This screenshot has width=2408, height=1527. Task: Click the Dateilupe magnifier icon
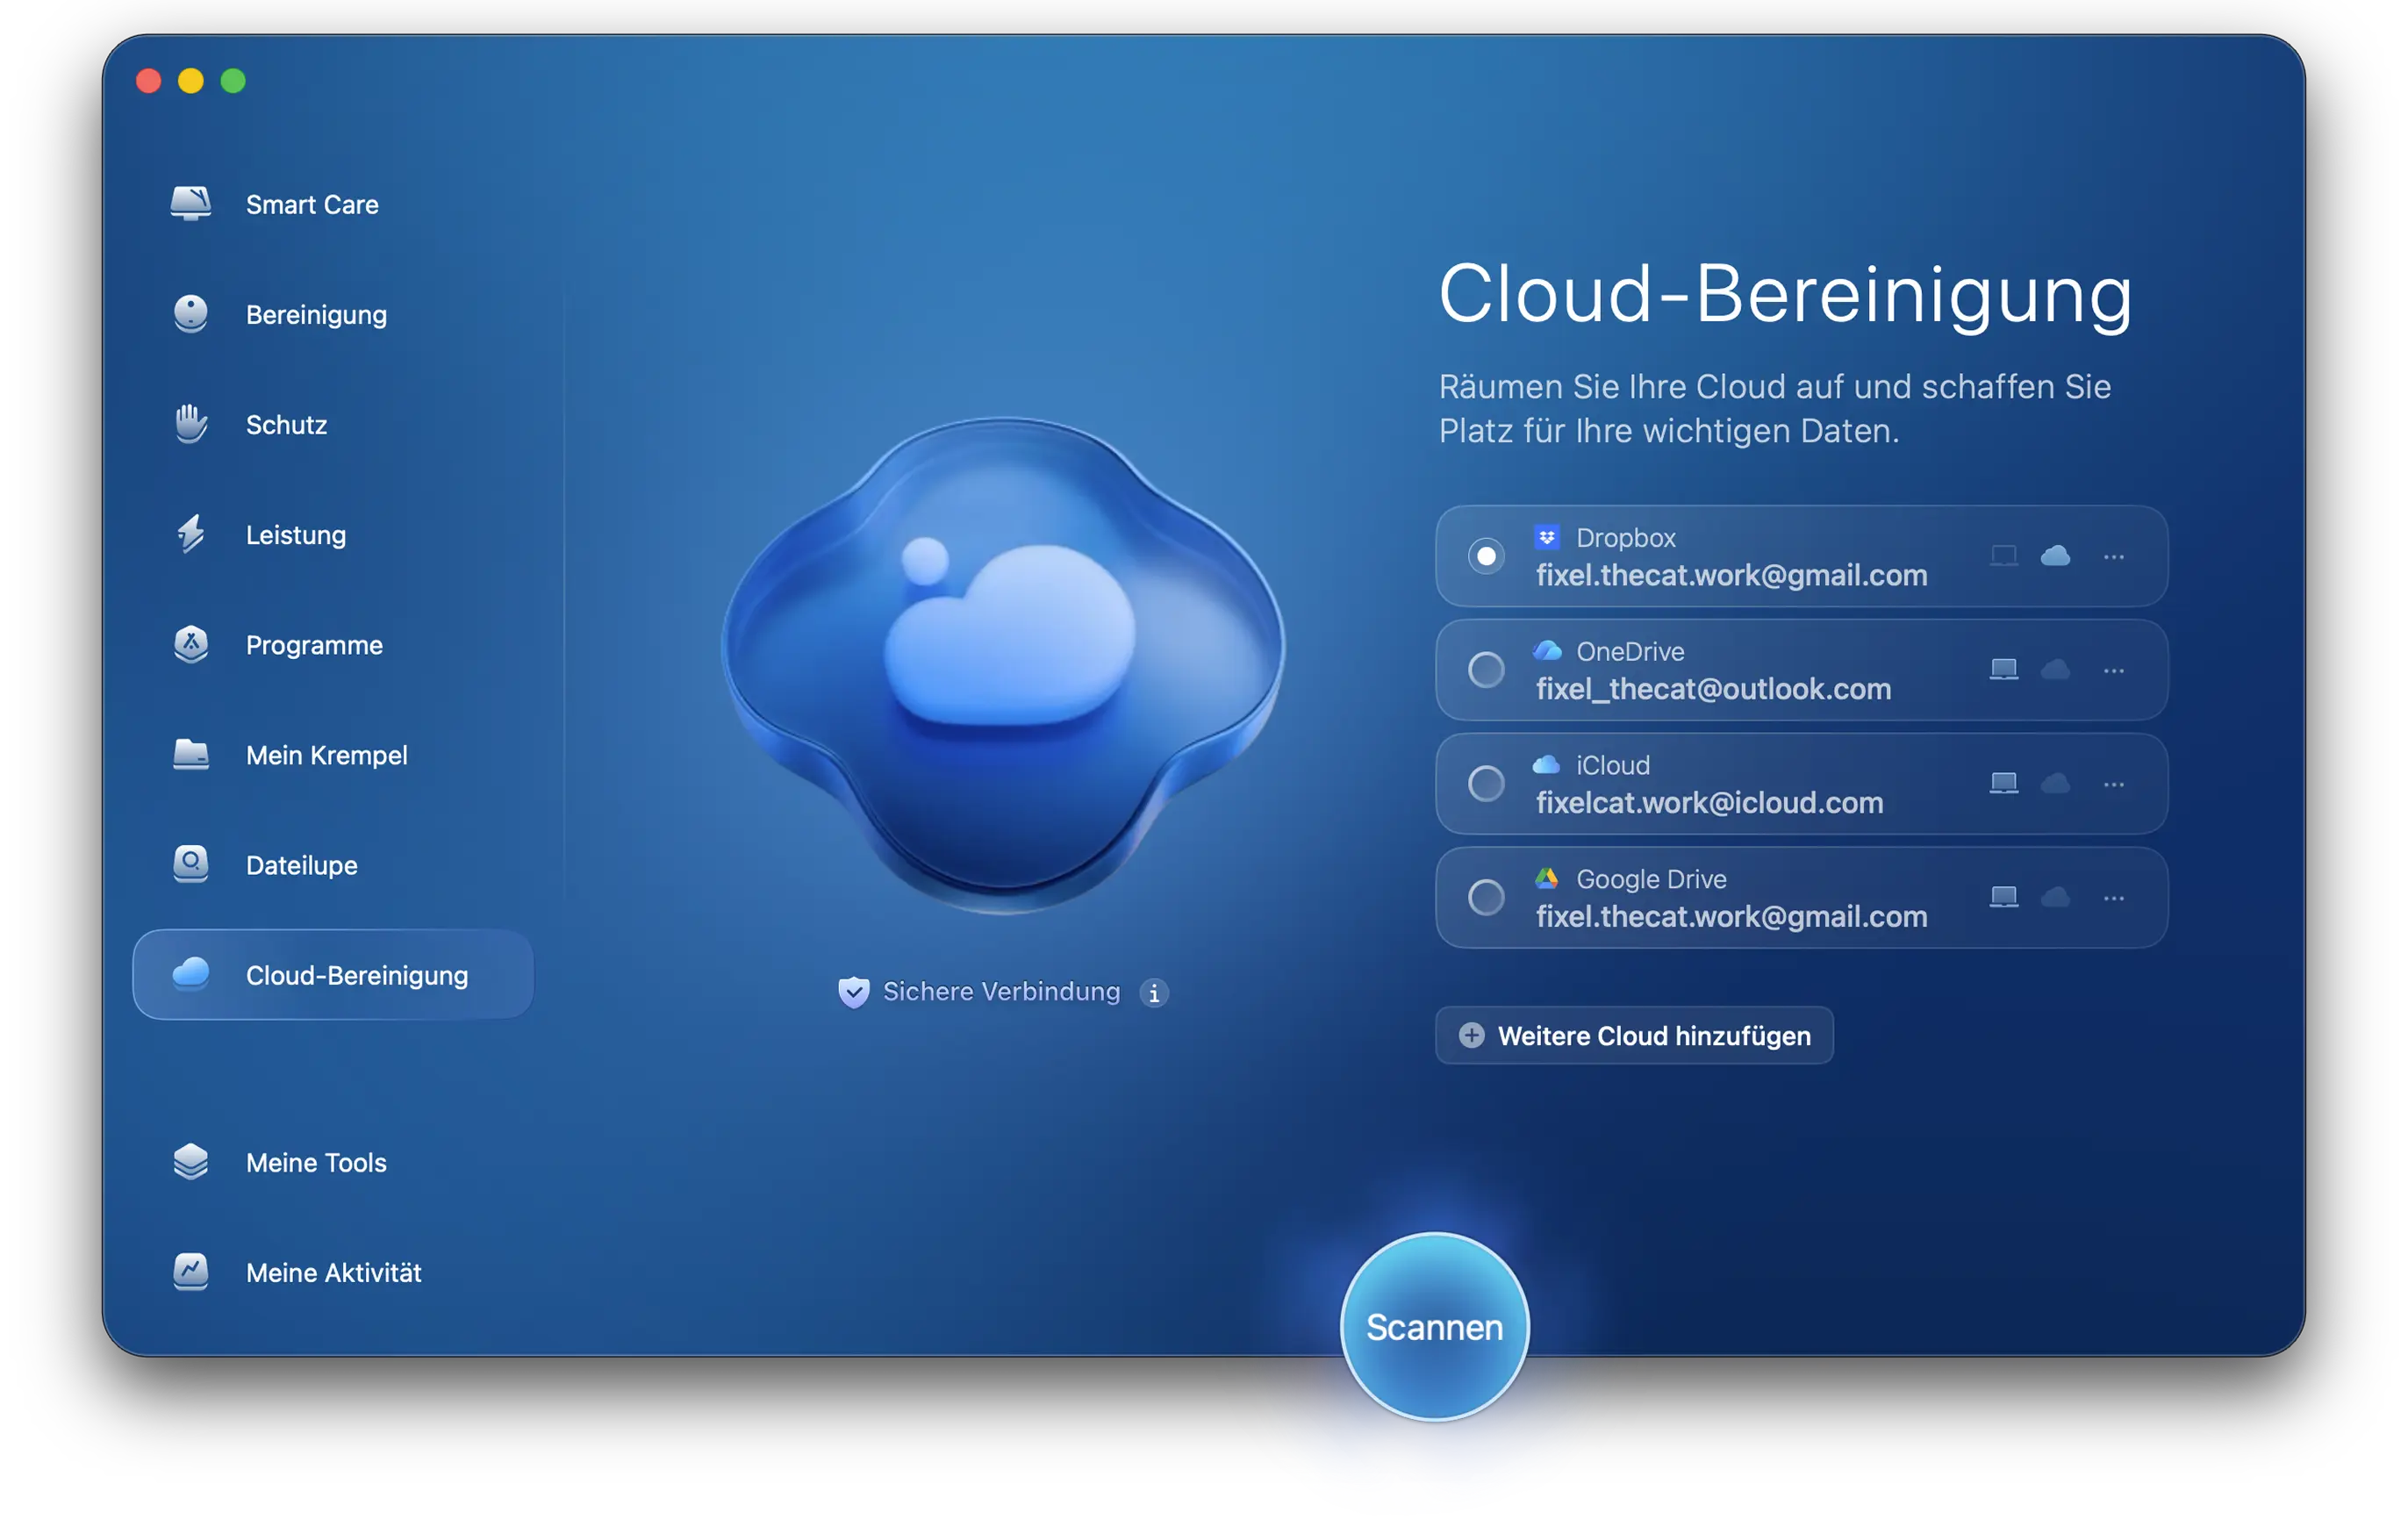click(190, 864)
